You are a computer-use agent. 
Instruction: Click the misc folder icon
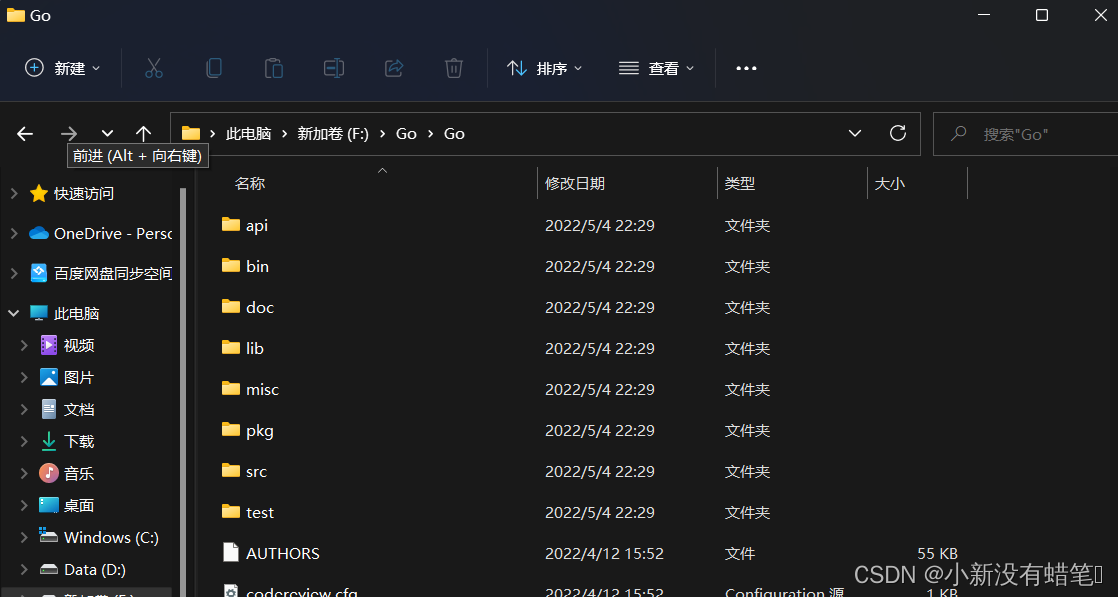tap(230, 389)
